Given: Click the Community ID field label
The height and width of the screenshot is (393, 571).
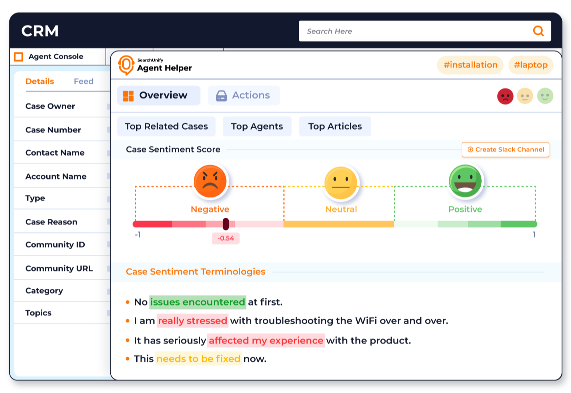Looking at the screenshot, I should (55, 245).
